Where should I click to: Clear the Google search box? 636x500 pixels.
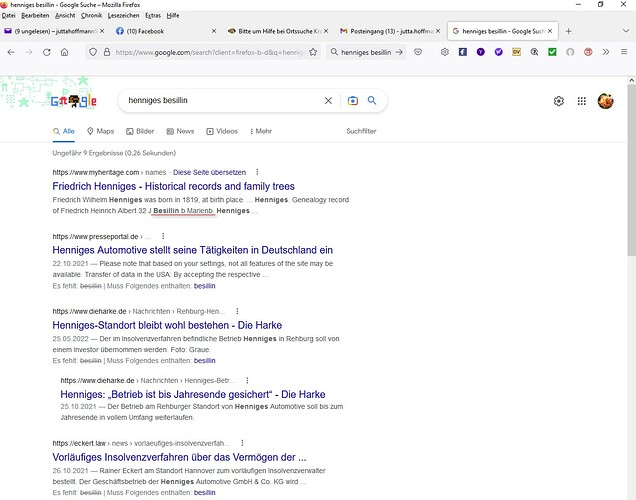[x=328, y=101]
